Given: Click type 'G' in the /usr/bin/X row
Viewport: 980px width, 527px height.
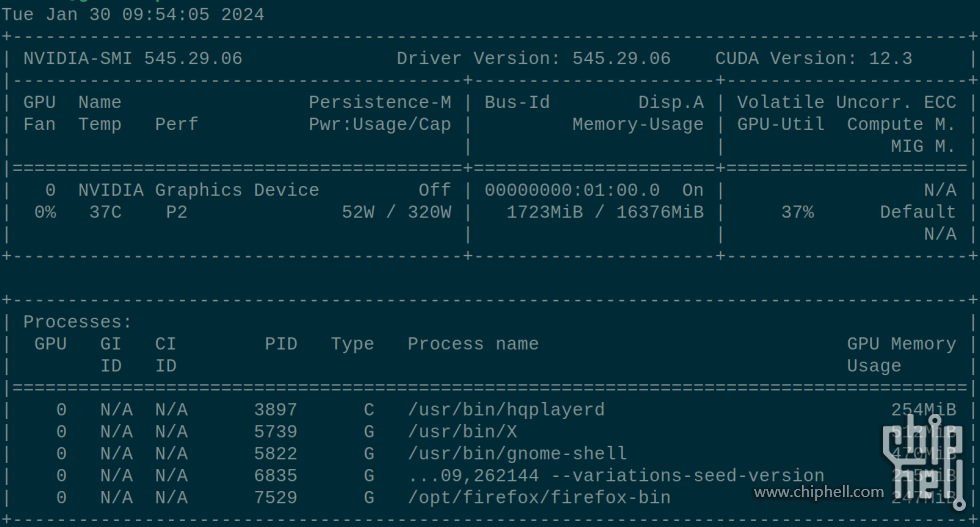Looking at the screenshot, I should tap(369, 432).
